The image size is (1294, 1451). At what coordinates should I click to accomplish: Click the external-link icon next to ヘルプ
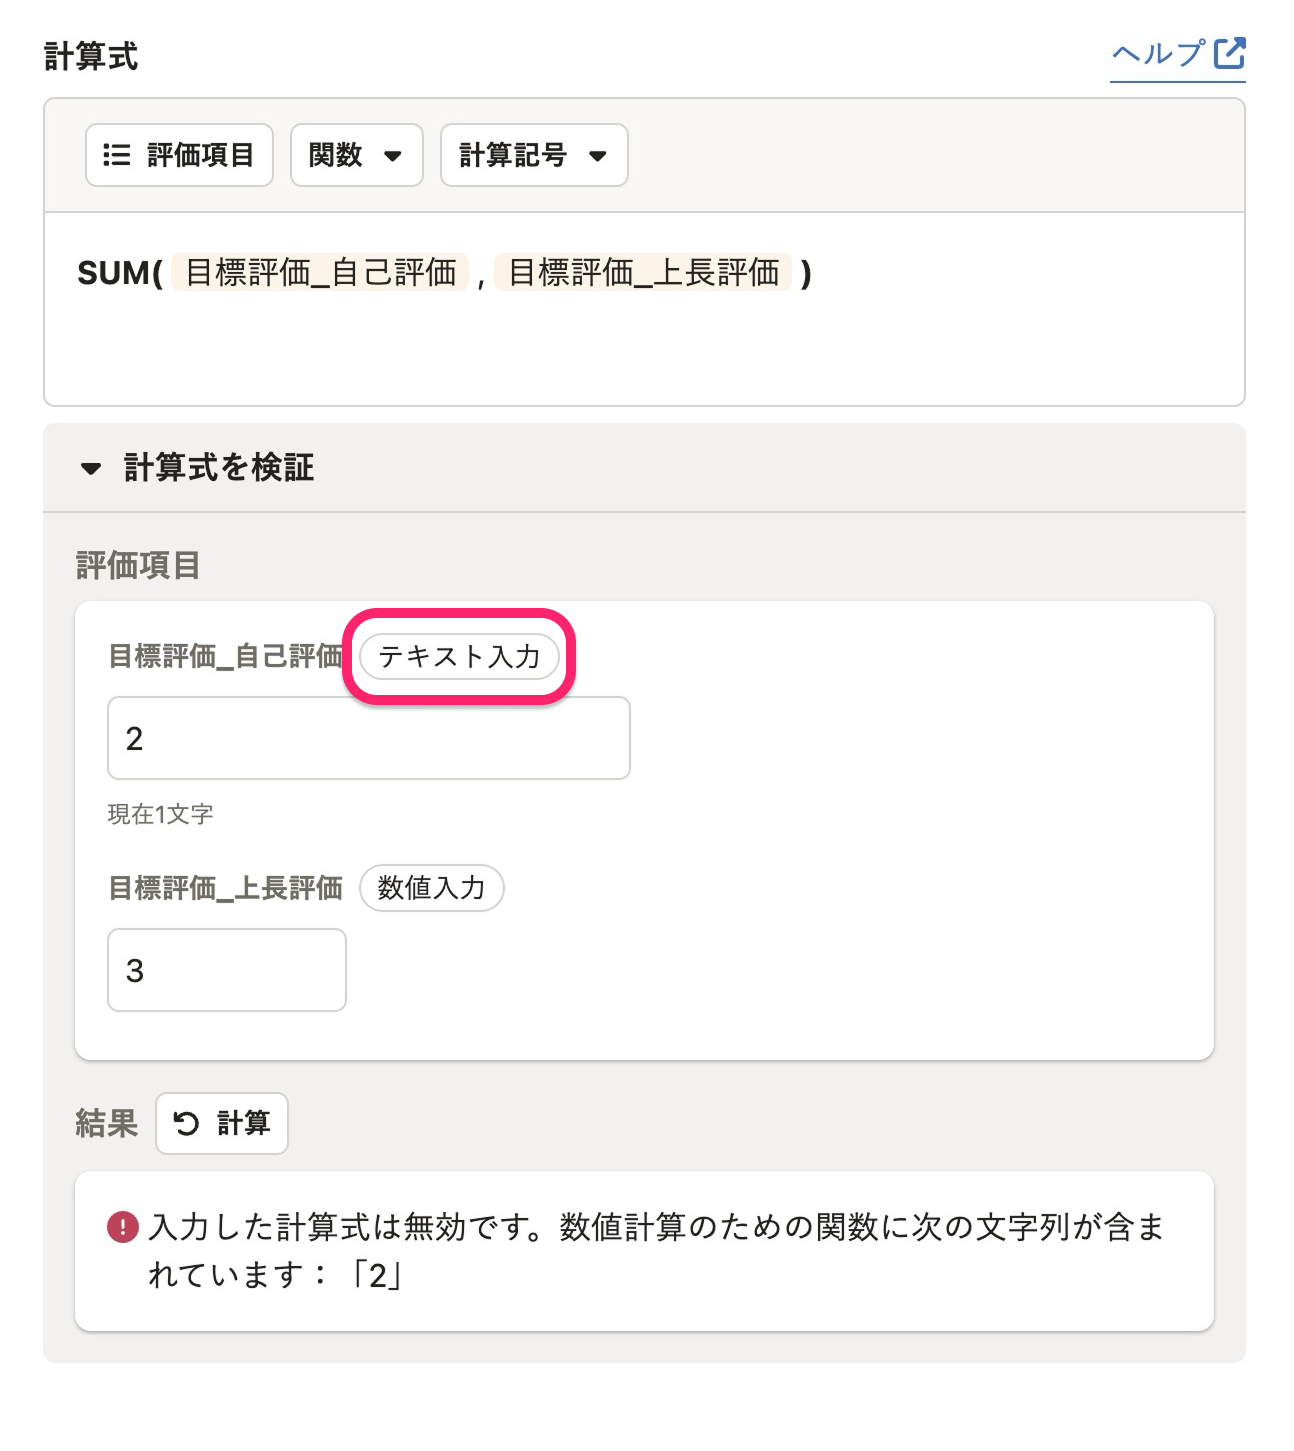1230,53
